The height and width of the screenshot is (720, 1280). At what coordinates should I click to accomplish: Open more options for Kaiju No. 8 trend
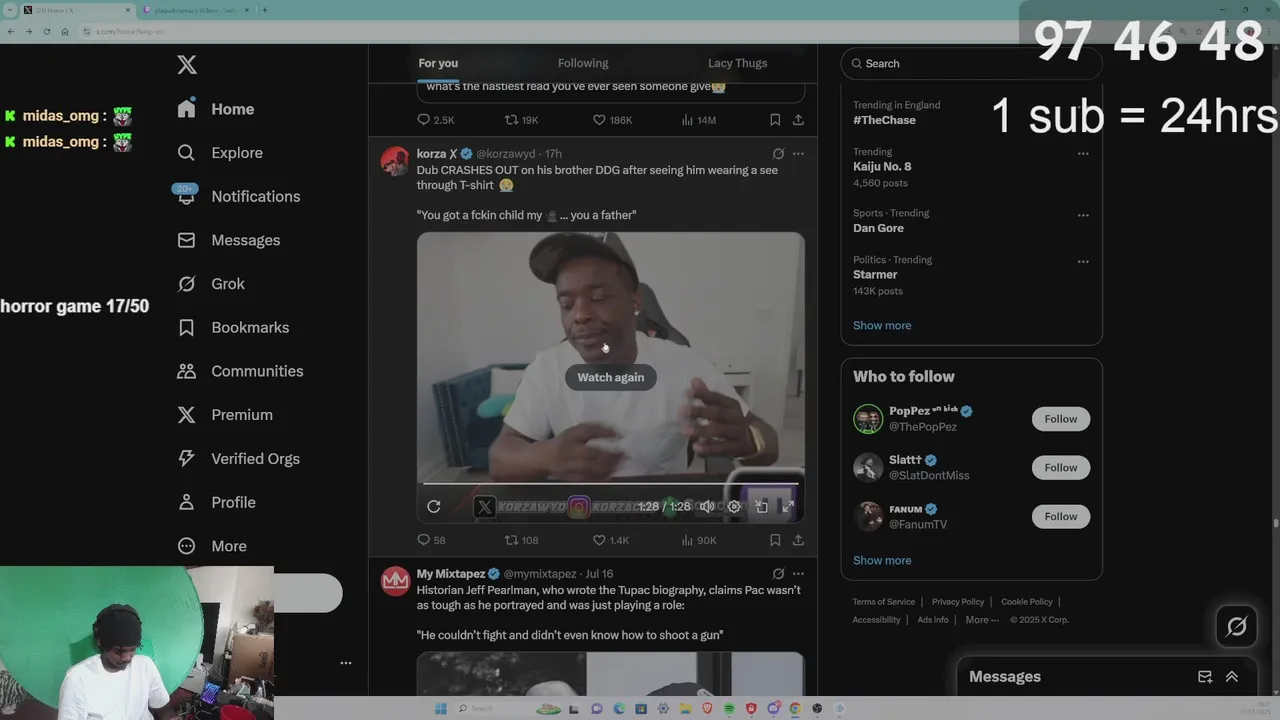pyautogui.click(x=1083, y=154)
